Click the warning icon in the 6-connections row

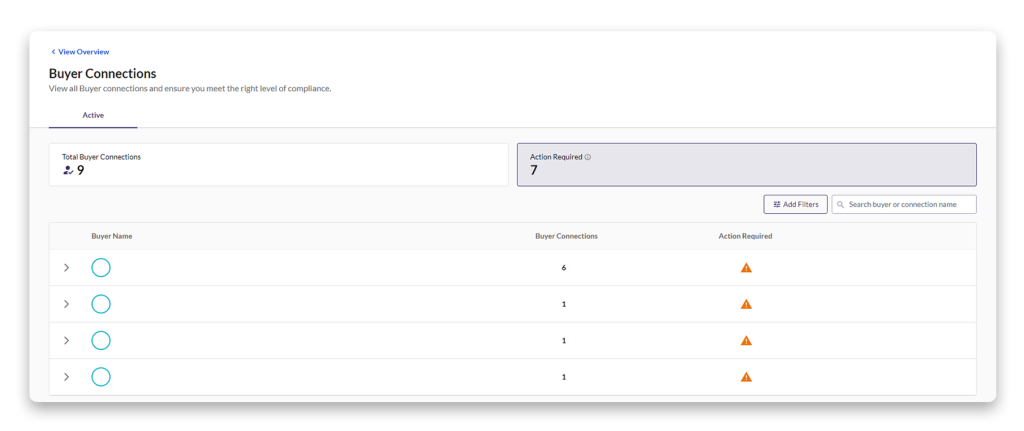pos(746,268)
